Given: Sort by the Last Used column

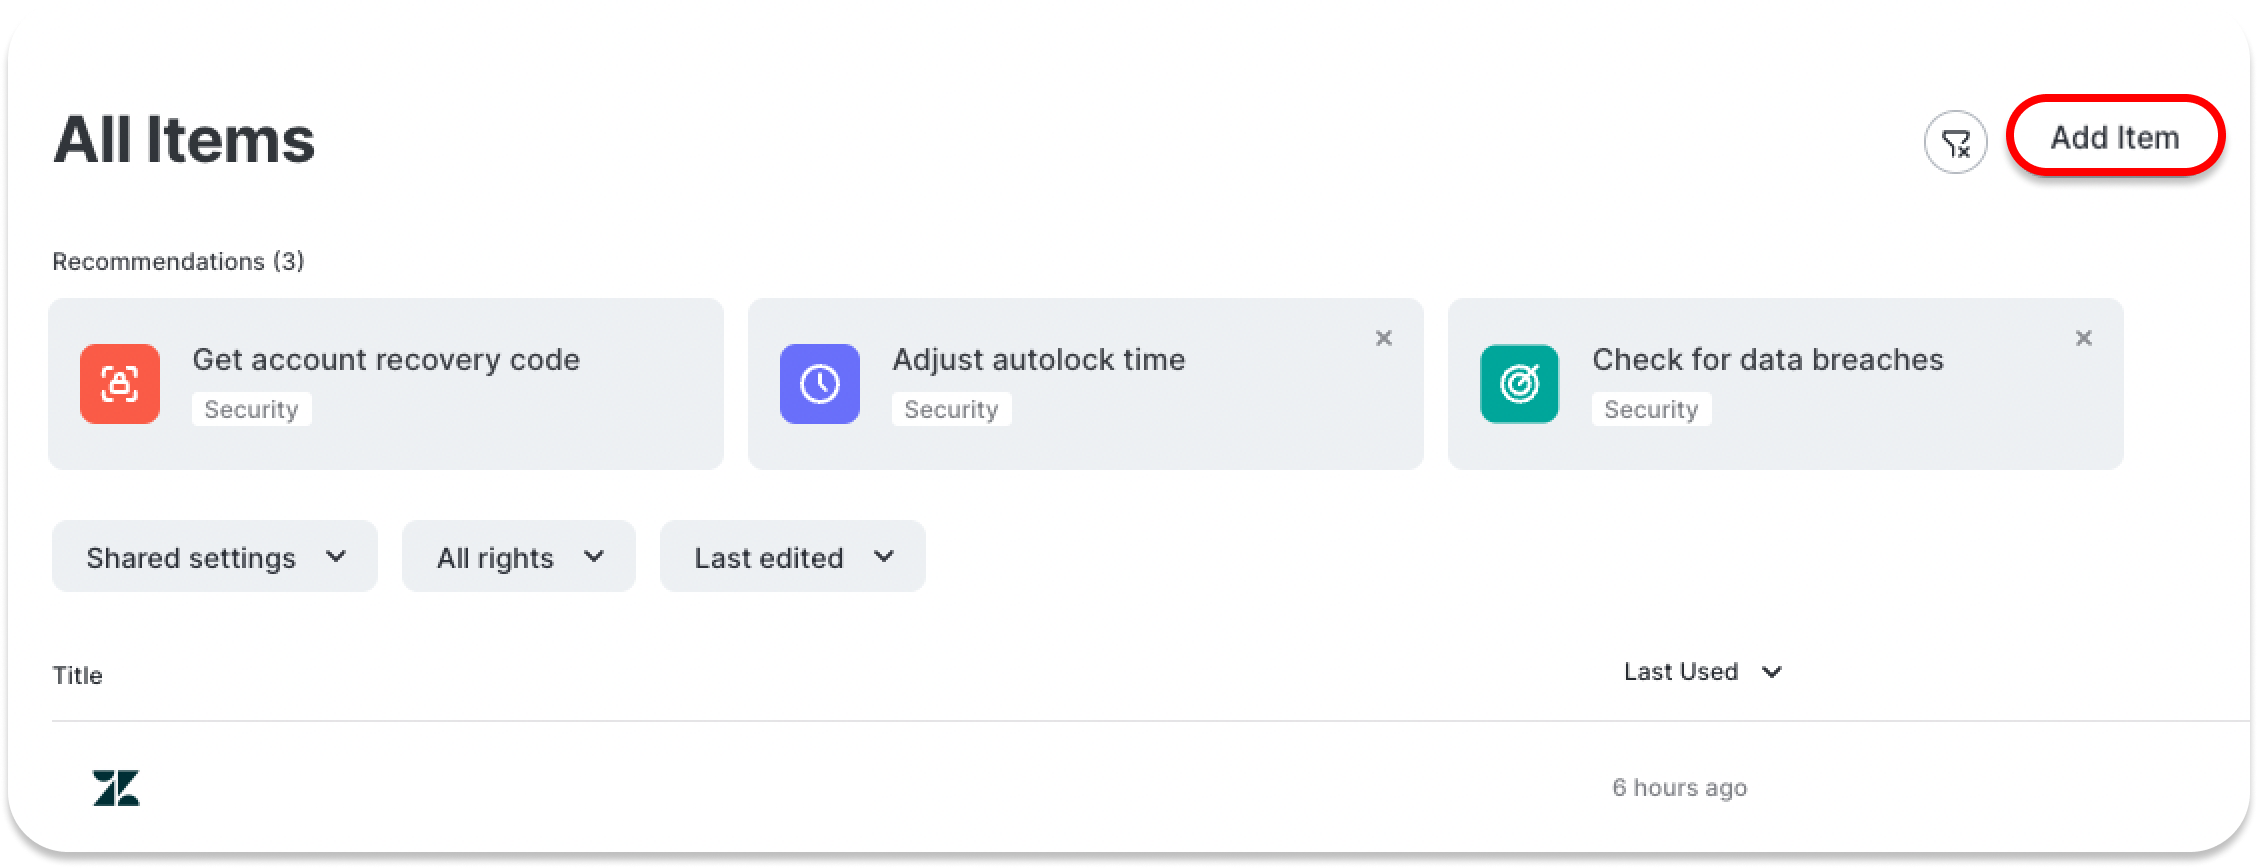Looking at the screenshot, I should 1702,672.
